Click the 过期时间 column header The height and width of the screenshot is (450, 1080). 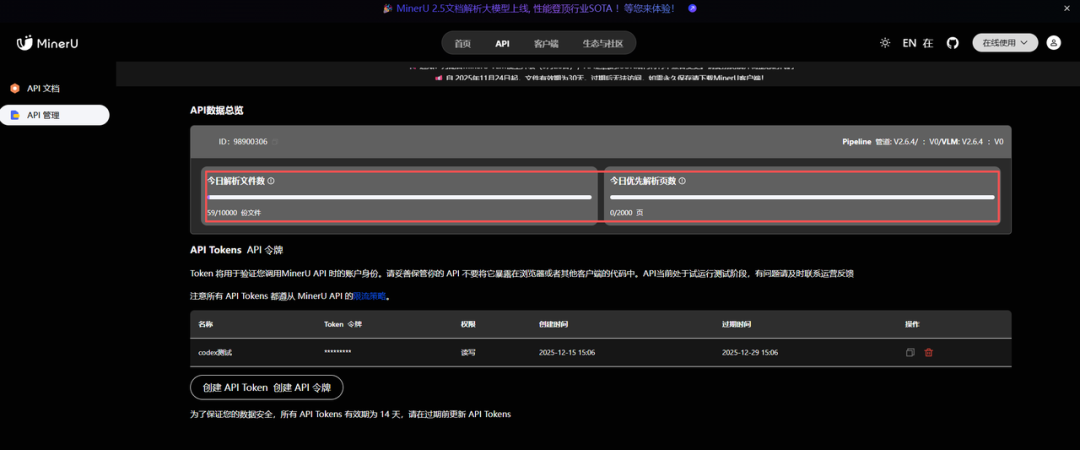tap(734, 324)
